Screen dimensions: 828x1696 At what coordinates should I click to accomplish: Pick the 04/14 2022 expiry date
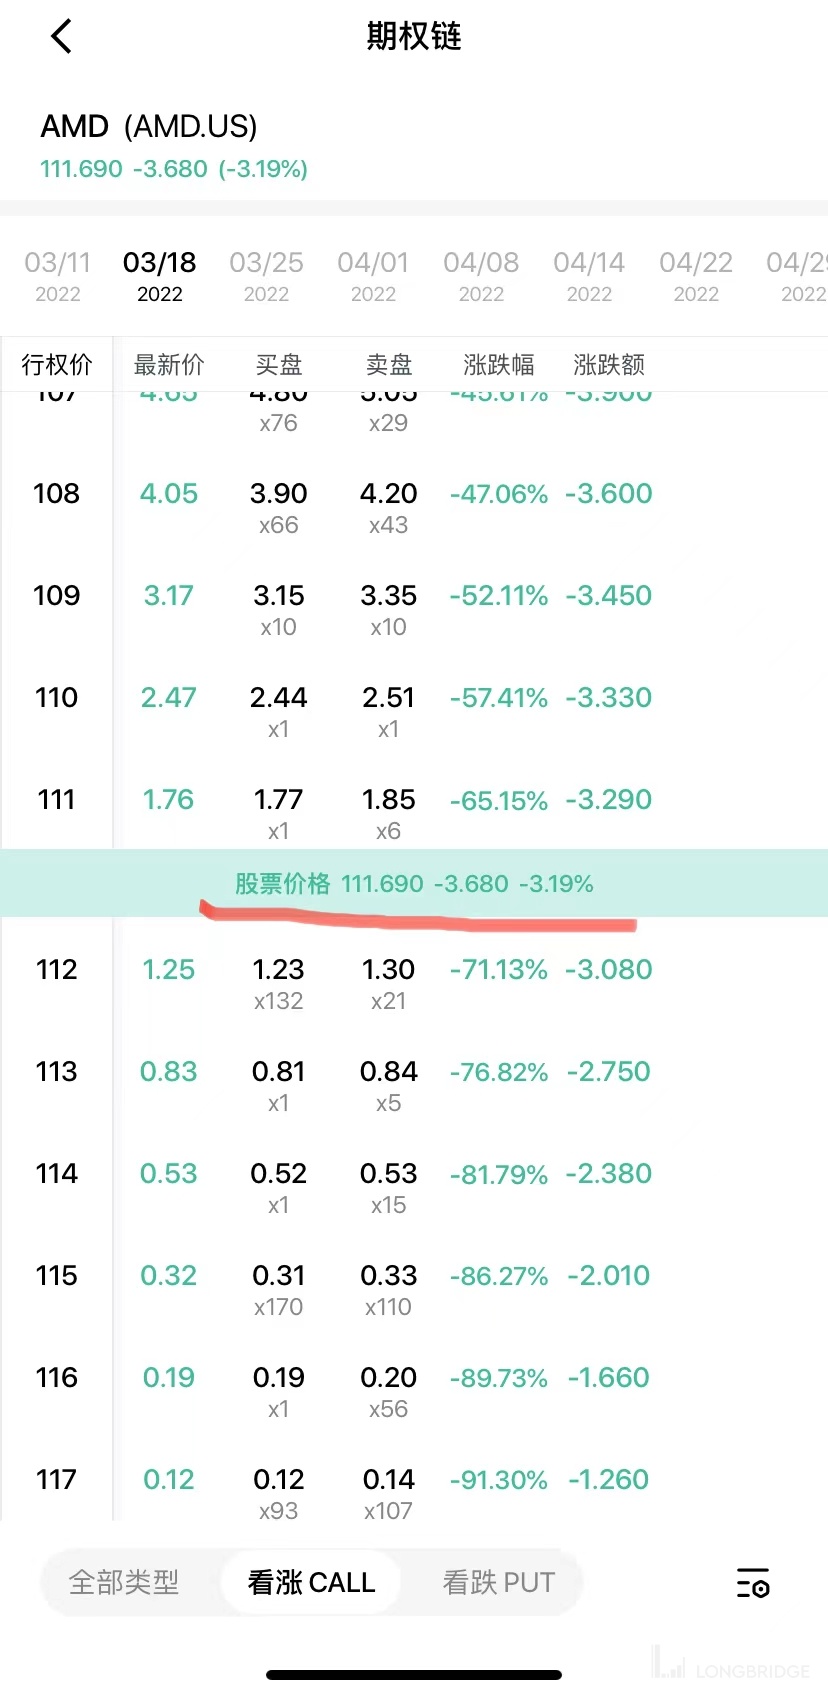click(x=589, y=276)
